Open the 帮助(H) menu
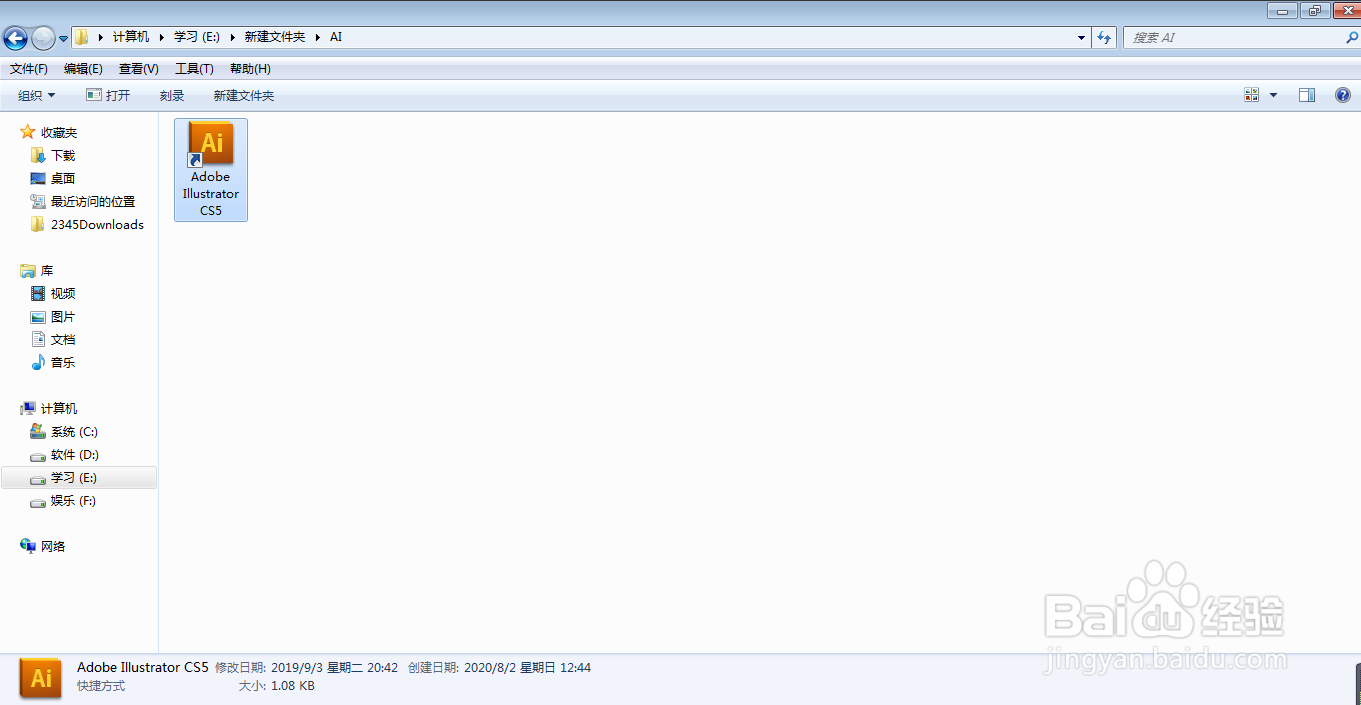 tap(250, 69)
